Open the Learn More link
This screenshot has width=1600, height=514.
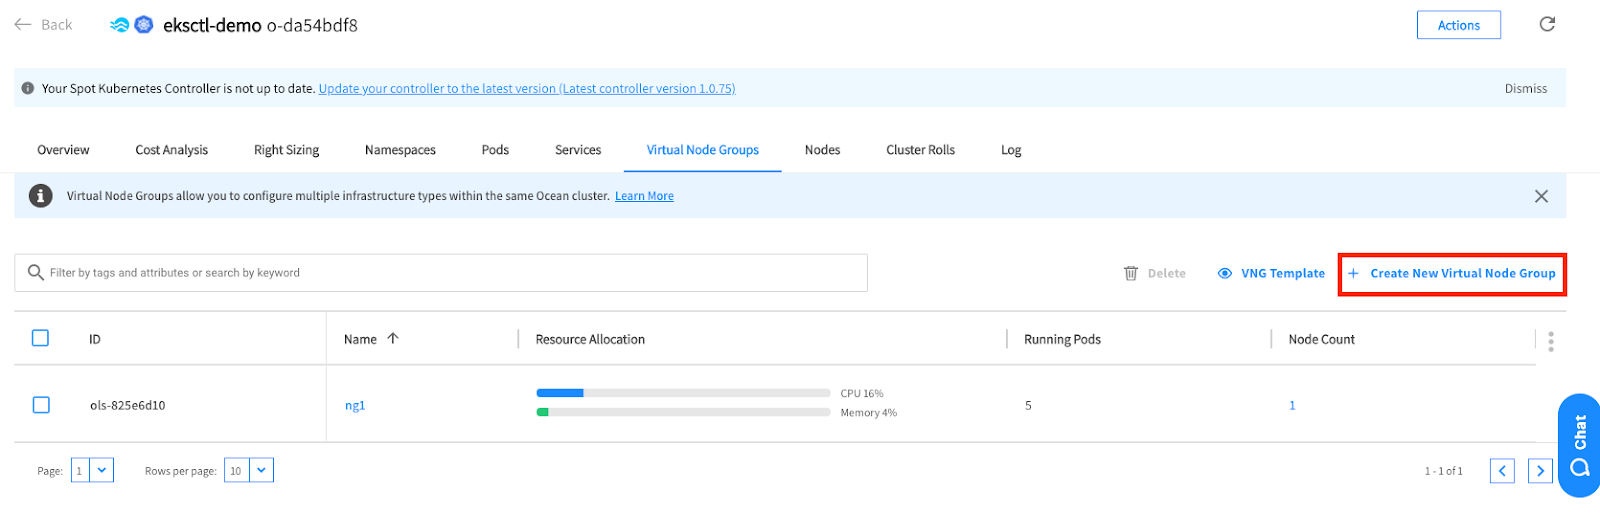[x=644, y=196]
